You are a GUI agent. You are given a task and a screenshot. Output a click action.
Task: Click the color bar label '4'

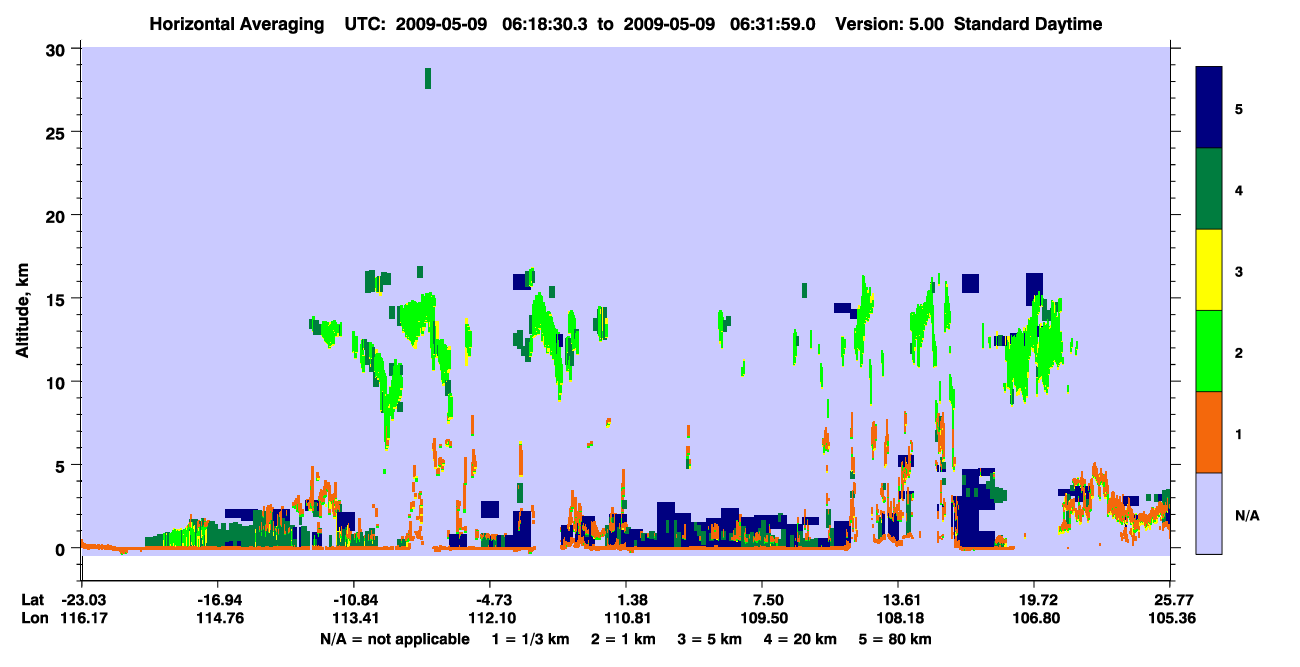[x=1239, y=189]
